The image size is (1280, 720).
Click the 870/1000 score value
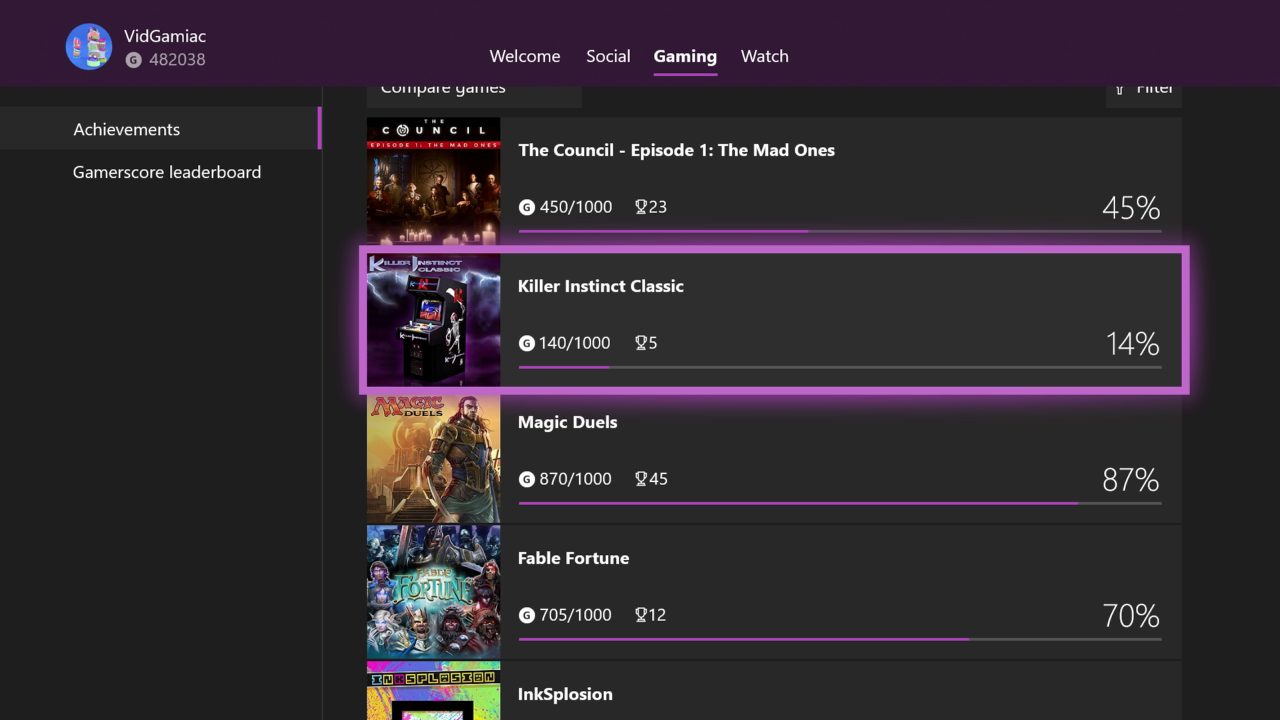click(x=576, y=479)
